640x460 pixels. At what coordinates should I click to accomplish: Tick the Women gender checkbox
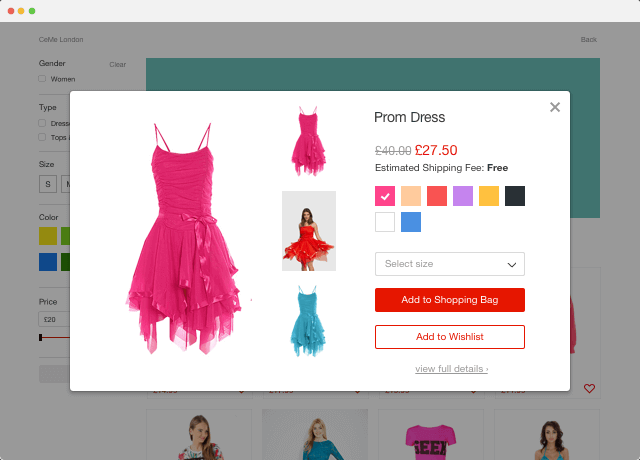click(x=42, y=78)
